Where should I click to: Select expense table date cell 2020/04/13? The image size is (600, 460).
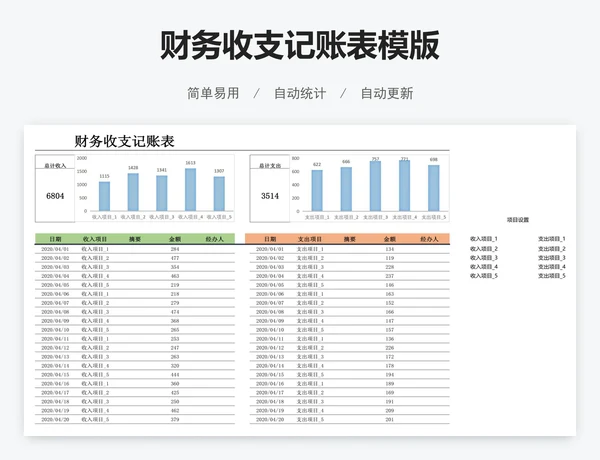[x=270, y=357]
